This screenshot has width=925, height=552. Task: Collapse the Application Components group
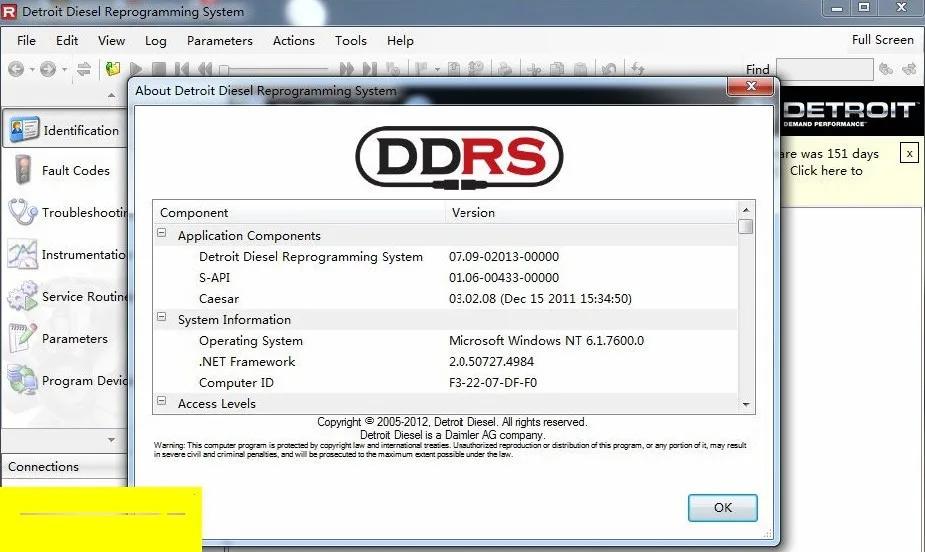tap(162, 233)
